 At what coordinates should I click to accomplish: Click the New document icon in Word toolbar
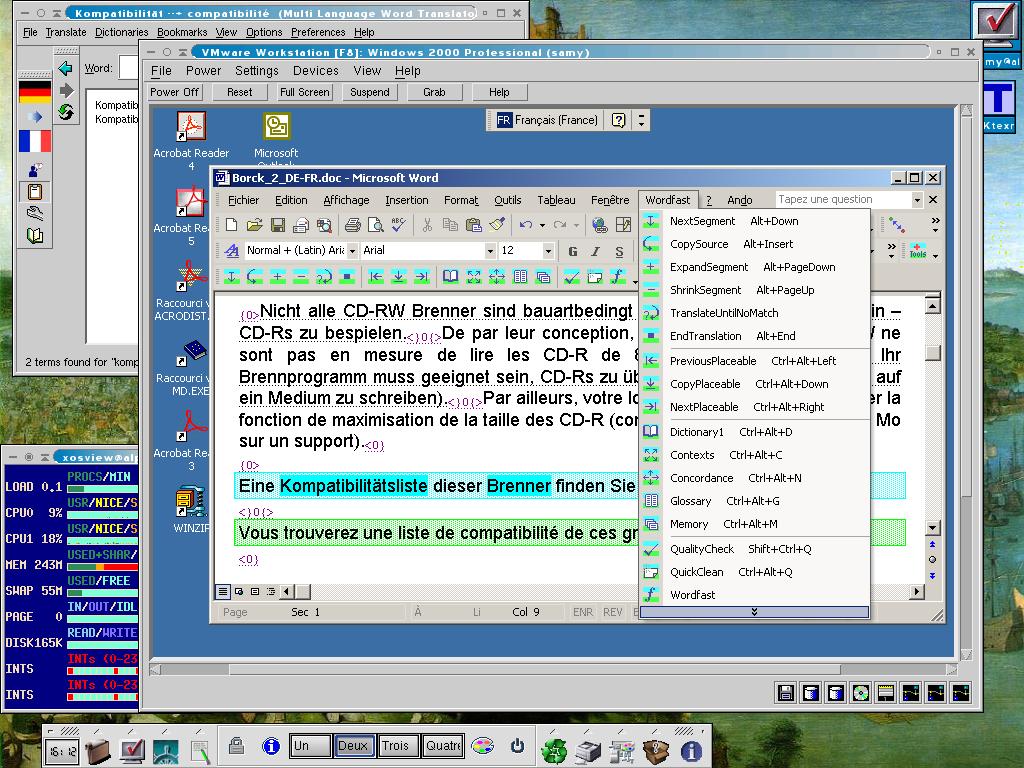pos(231,225)
